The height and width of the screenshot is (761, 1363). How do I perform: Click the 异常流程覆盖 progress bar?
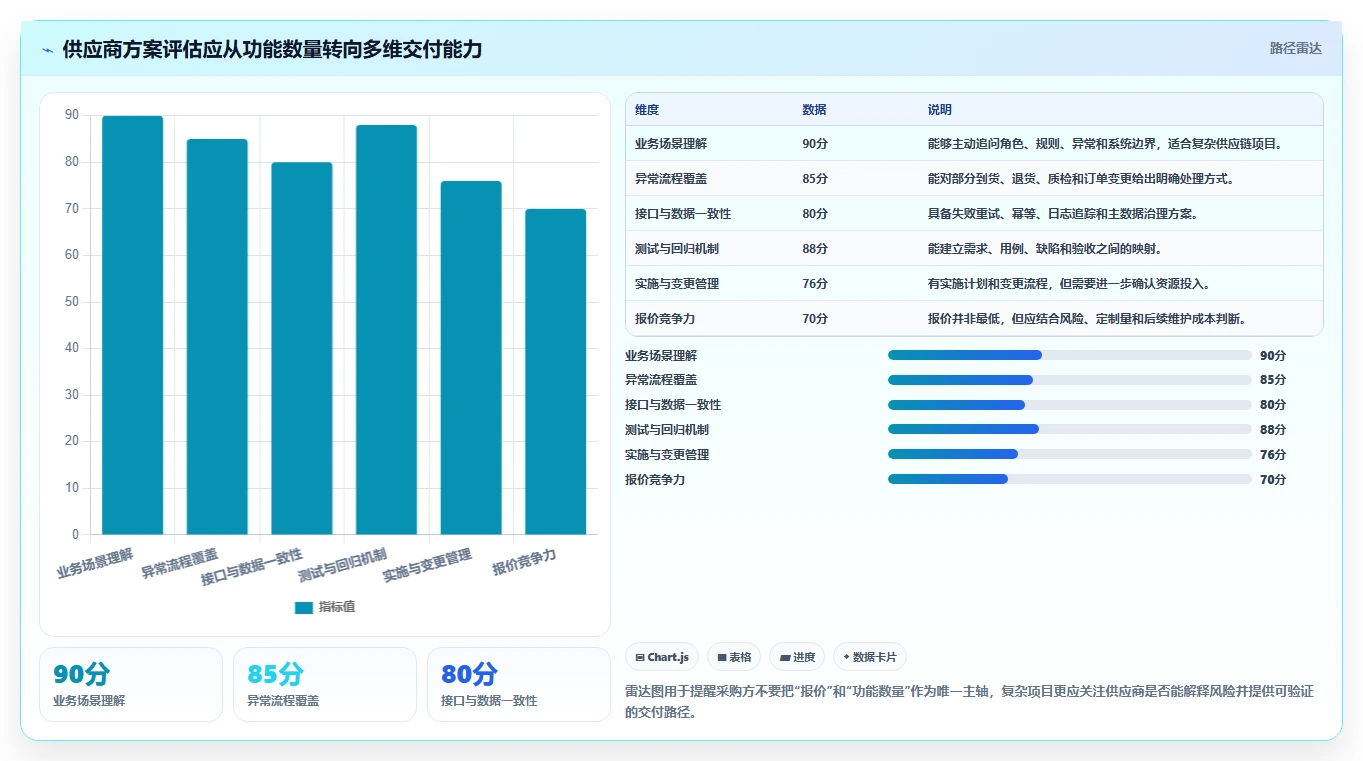pos(1069,380)
